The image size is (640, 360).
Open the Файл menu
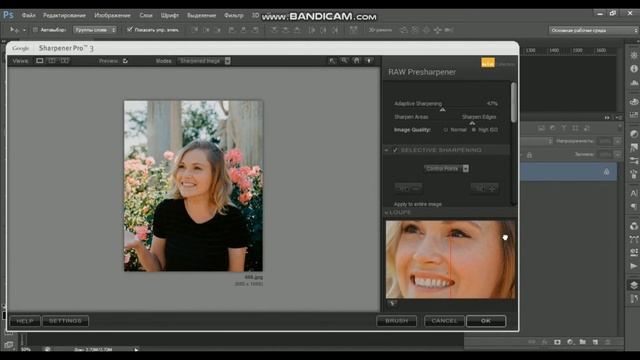tap(29, 16)
